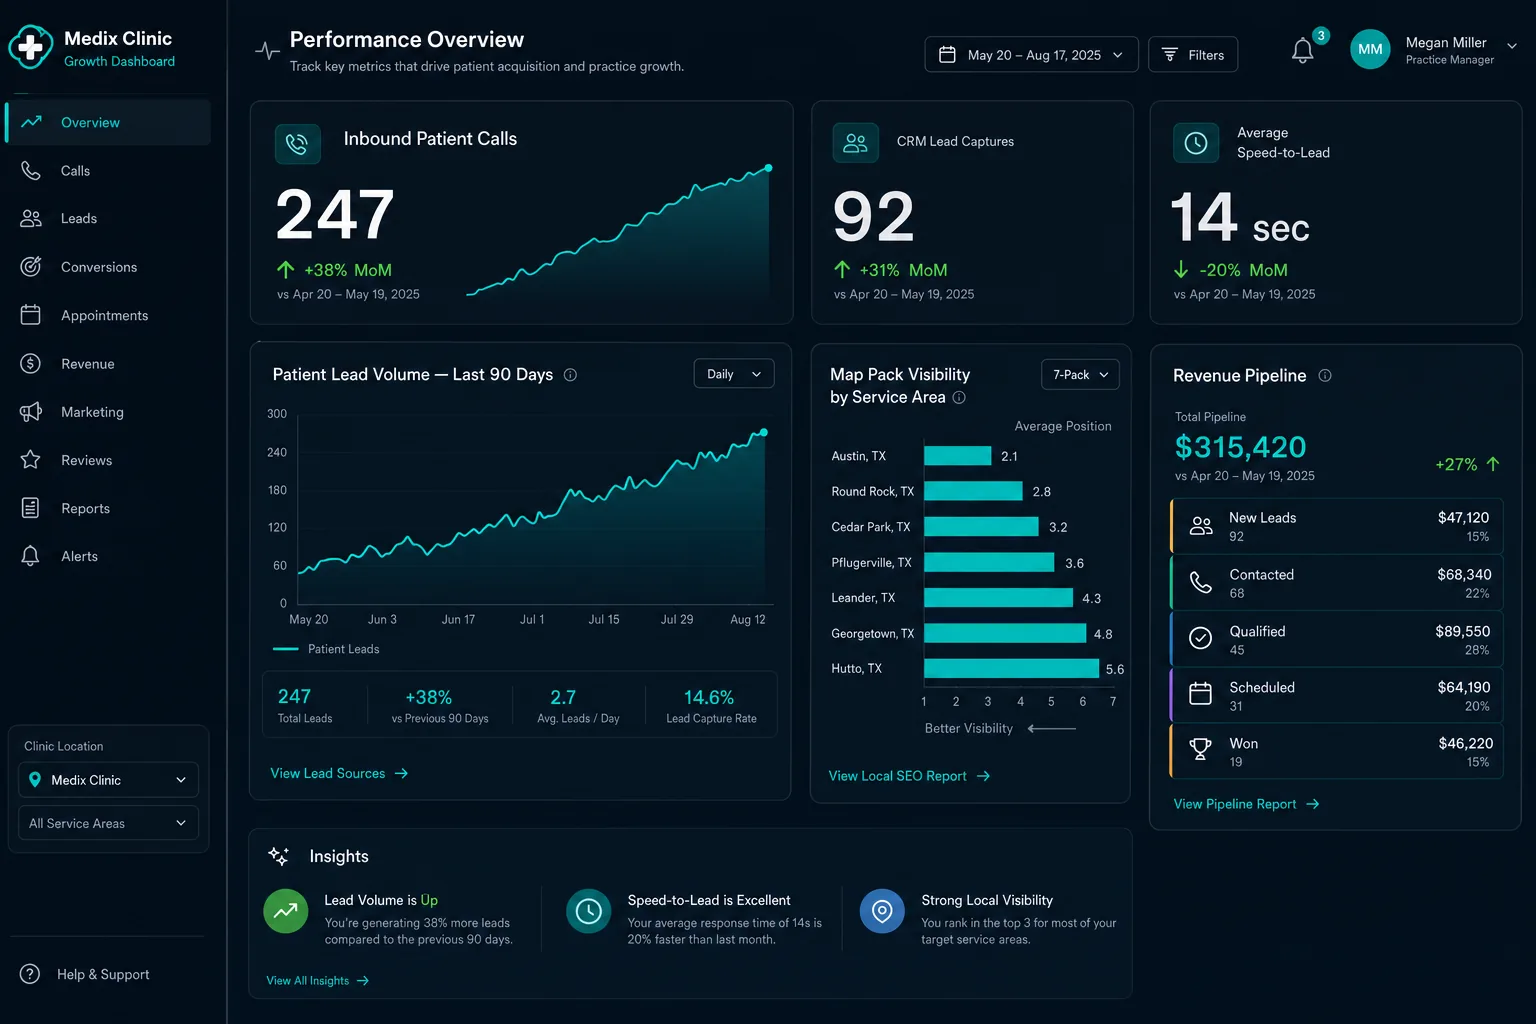Click the Inbound Patient Calls count 247
Screen dimensions: 1536x1024
coord(335,215)
